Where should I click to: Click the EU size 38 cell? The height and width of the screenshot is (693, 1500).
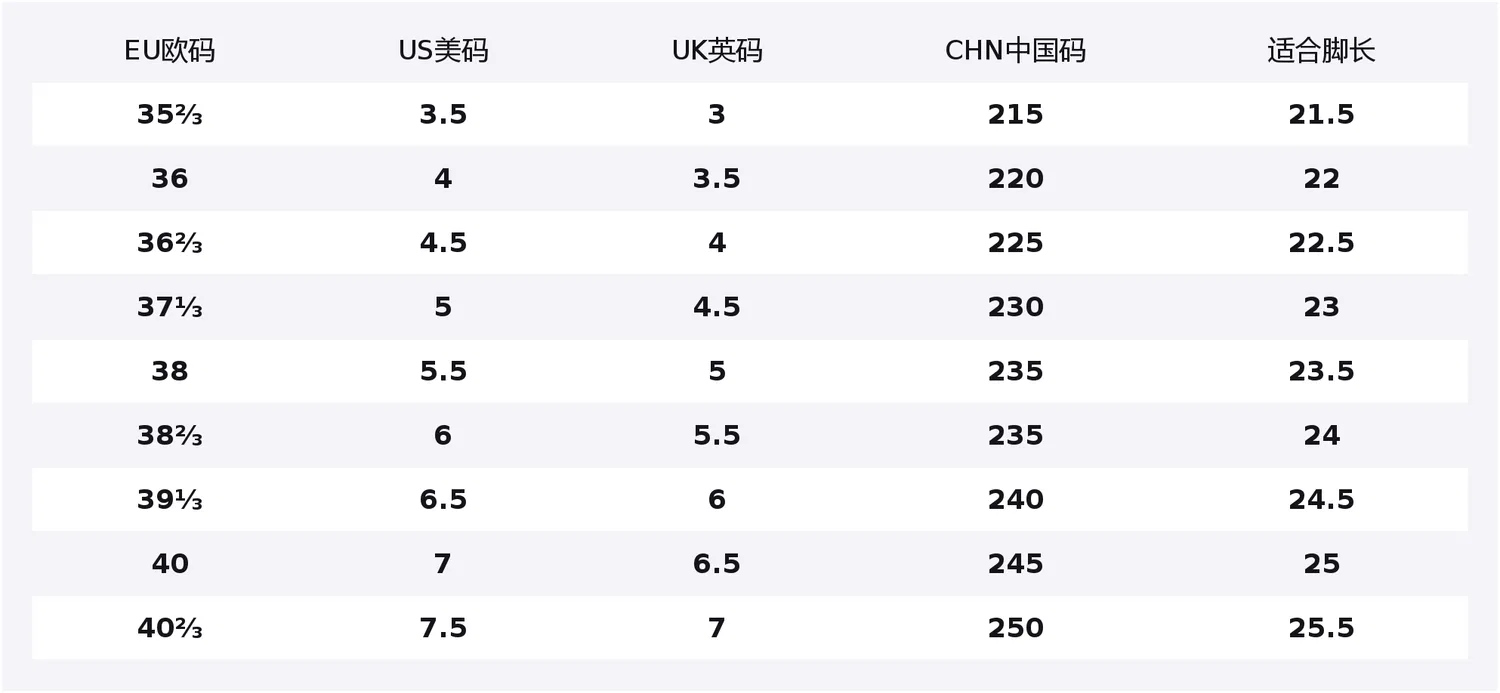pos(170,371)
